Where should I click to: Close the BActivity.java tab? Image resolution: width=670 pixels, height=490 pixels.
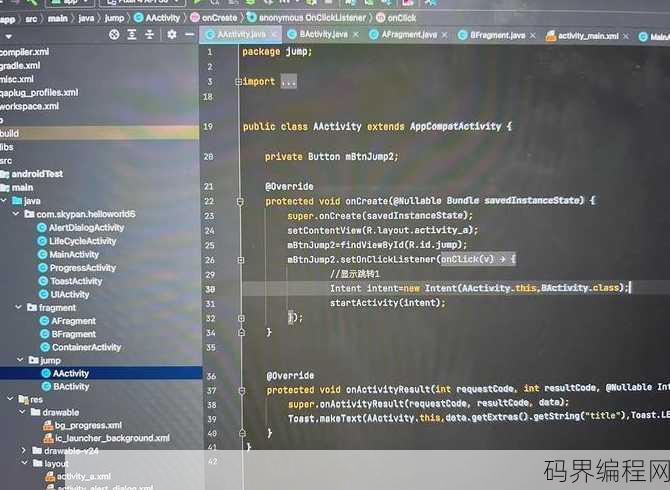click(356, 35)
